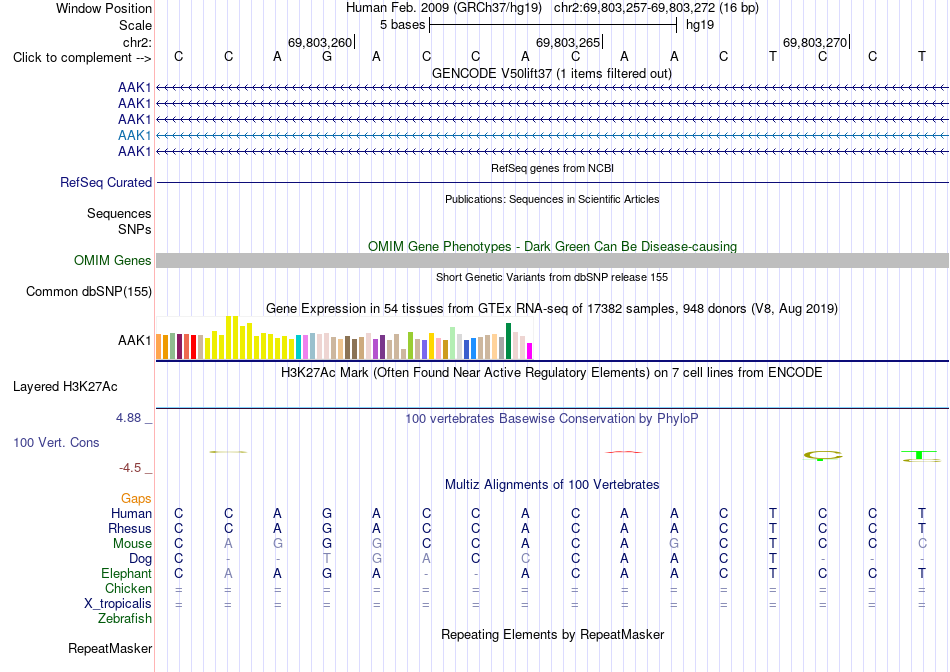This screenshot has height=672, width=950.
Task: Open the RefSeq Curated track label
Action: (106, 182)
